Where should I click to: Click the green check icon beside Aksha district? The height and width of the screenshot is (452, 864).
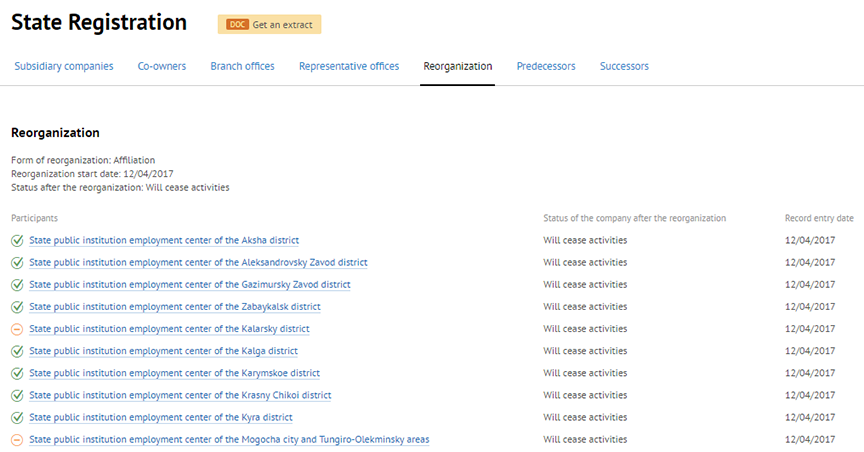[17, 240]
